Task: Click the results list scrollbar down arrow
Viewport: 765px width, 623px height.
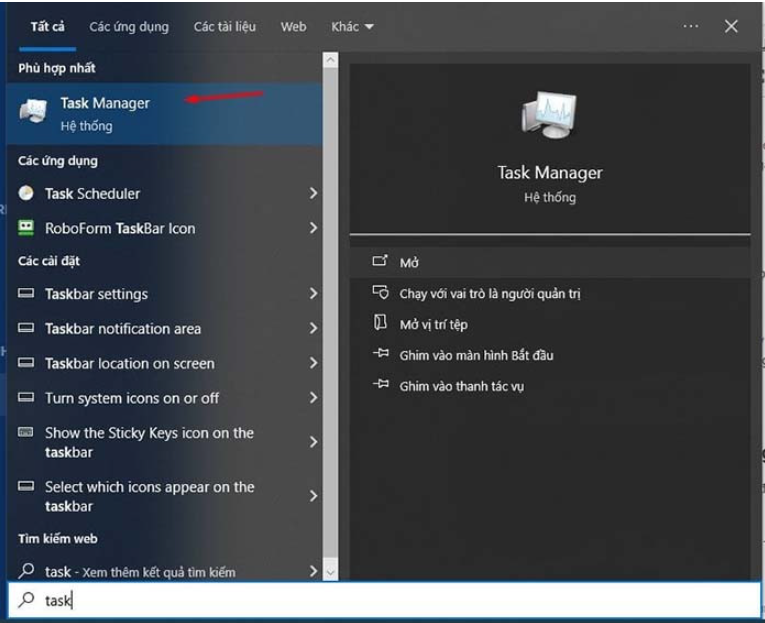Action: (x=331, y=572)
